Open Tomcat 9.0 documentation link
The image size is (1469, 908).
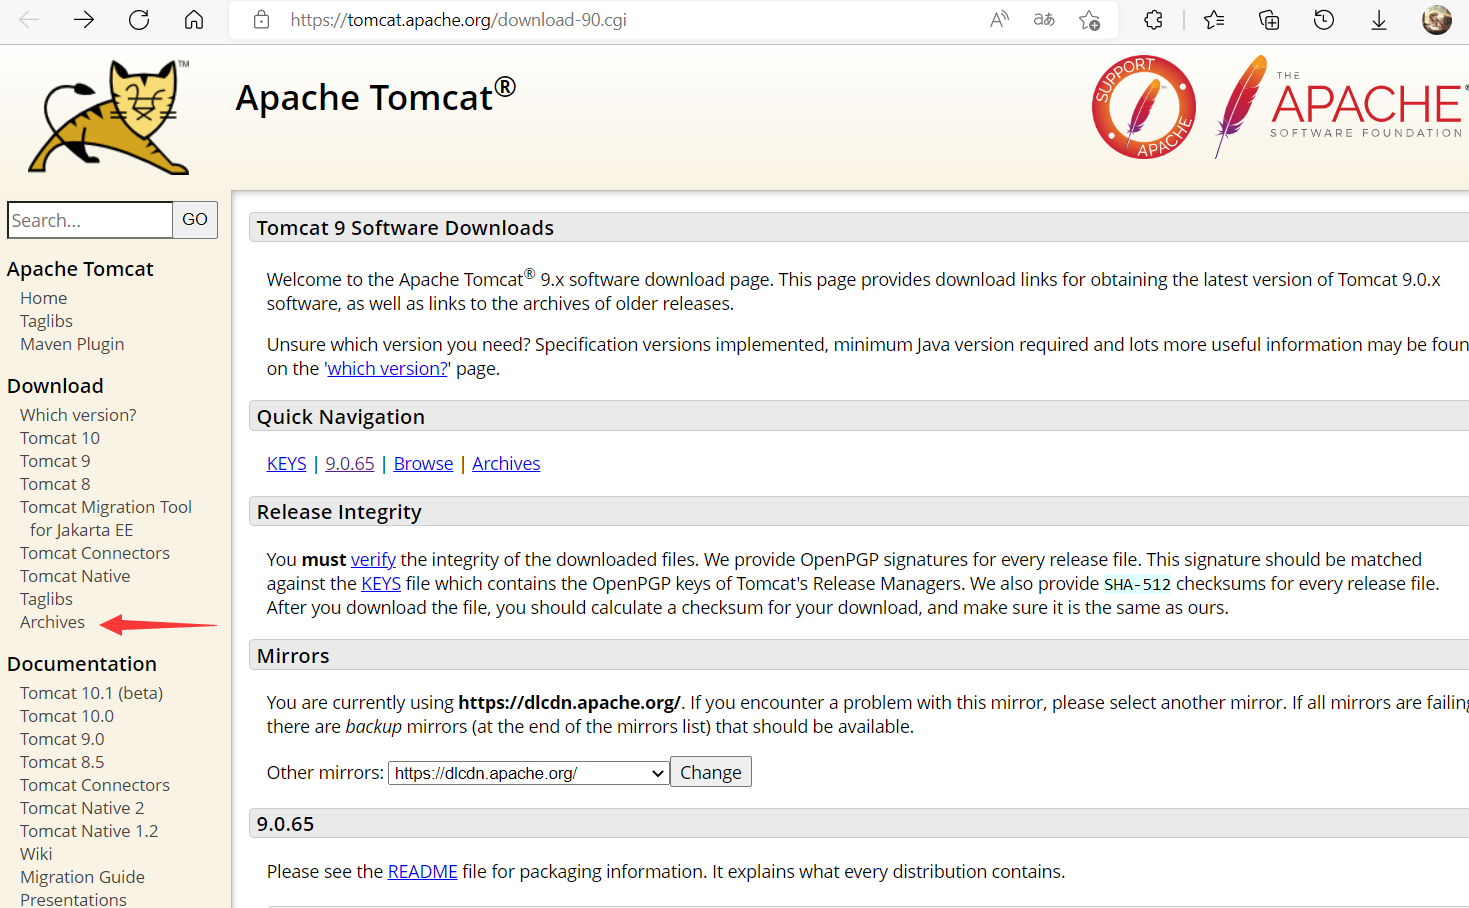click(x=62, y=739)
